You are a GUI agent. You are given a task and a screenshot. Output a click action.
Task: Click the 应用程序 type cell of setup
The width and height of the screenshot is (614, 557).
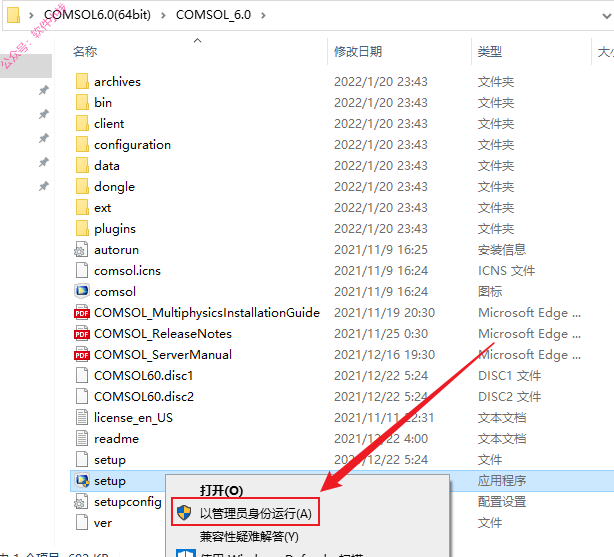point(502,481)
